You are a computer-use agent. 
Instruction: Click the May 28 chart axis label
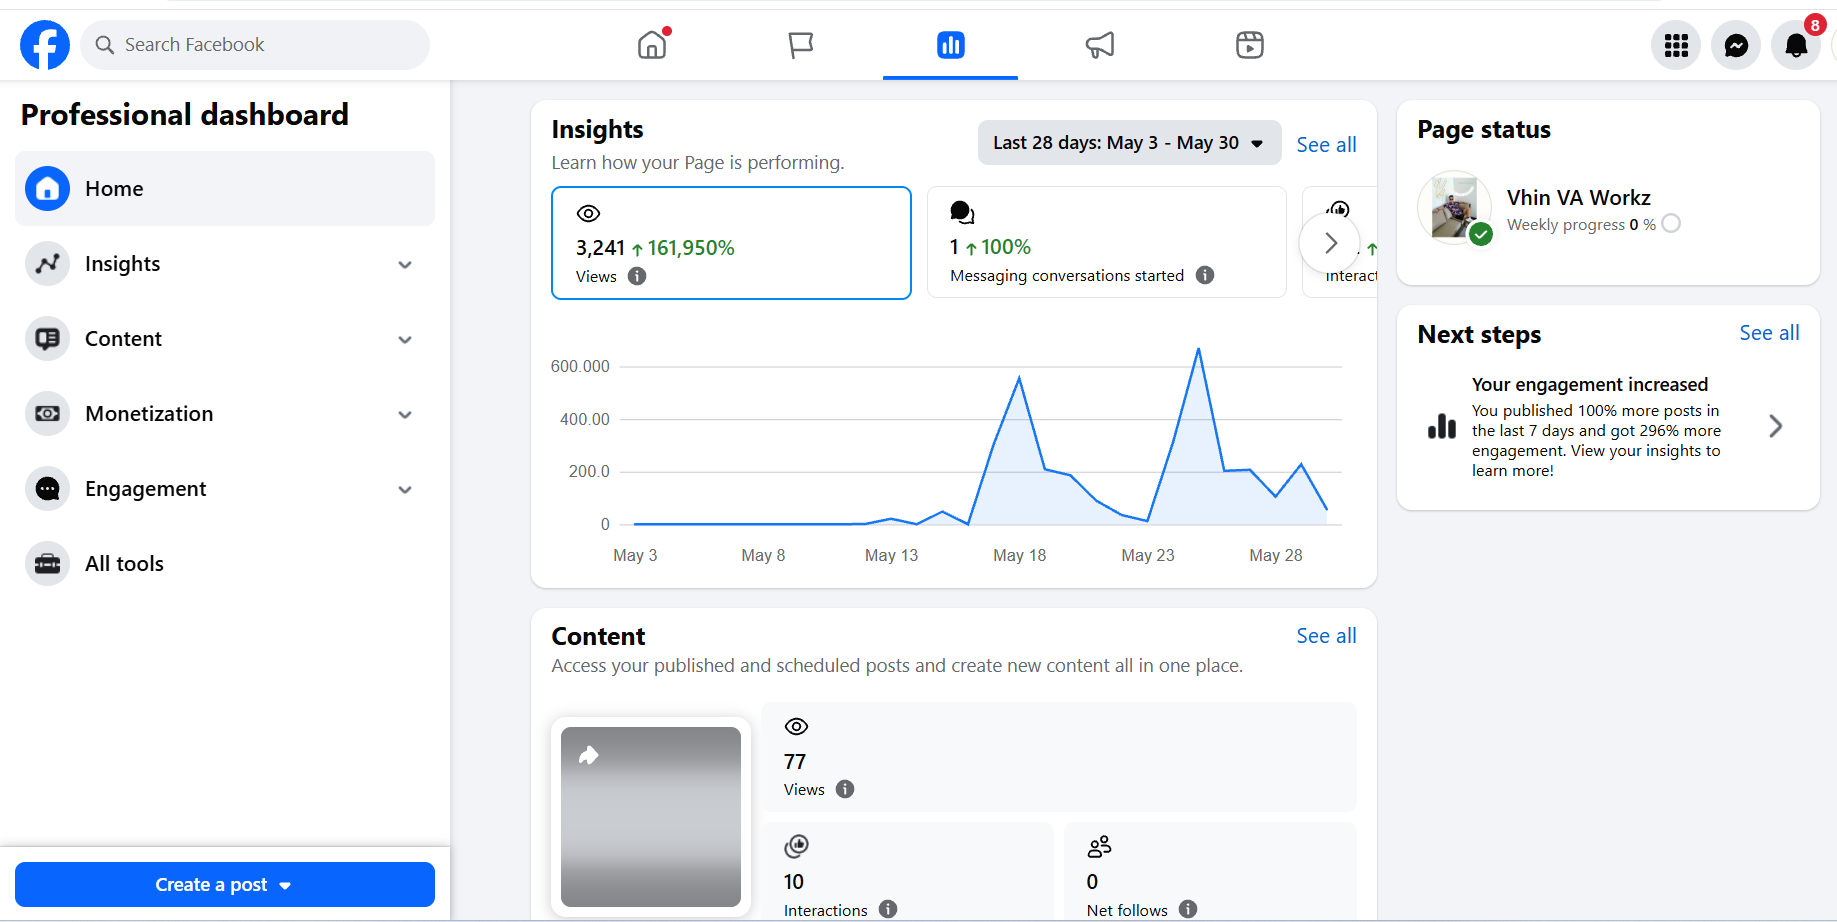click(x=1275, y=555)
